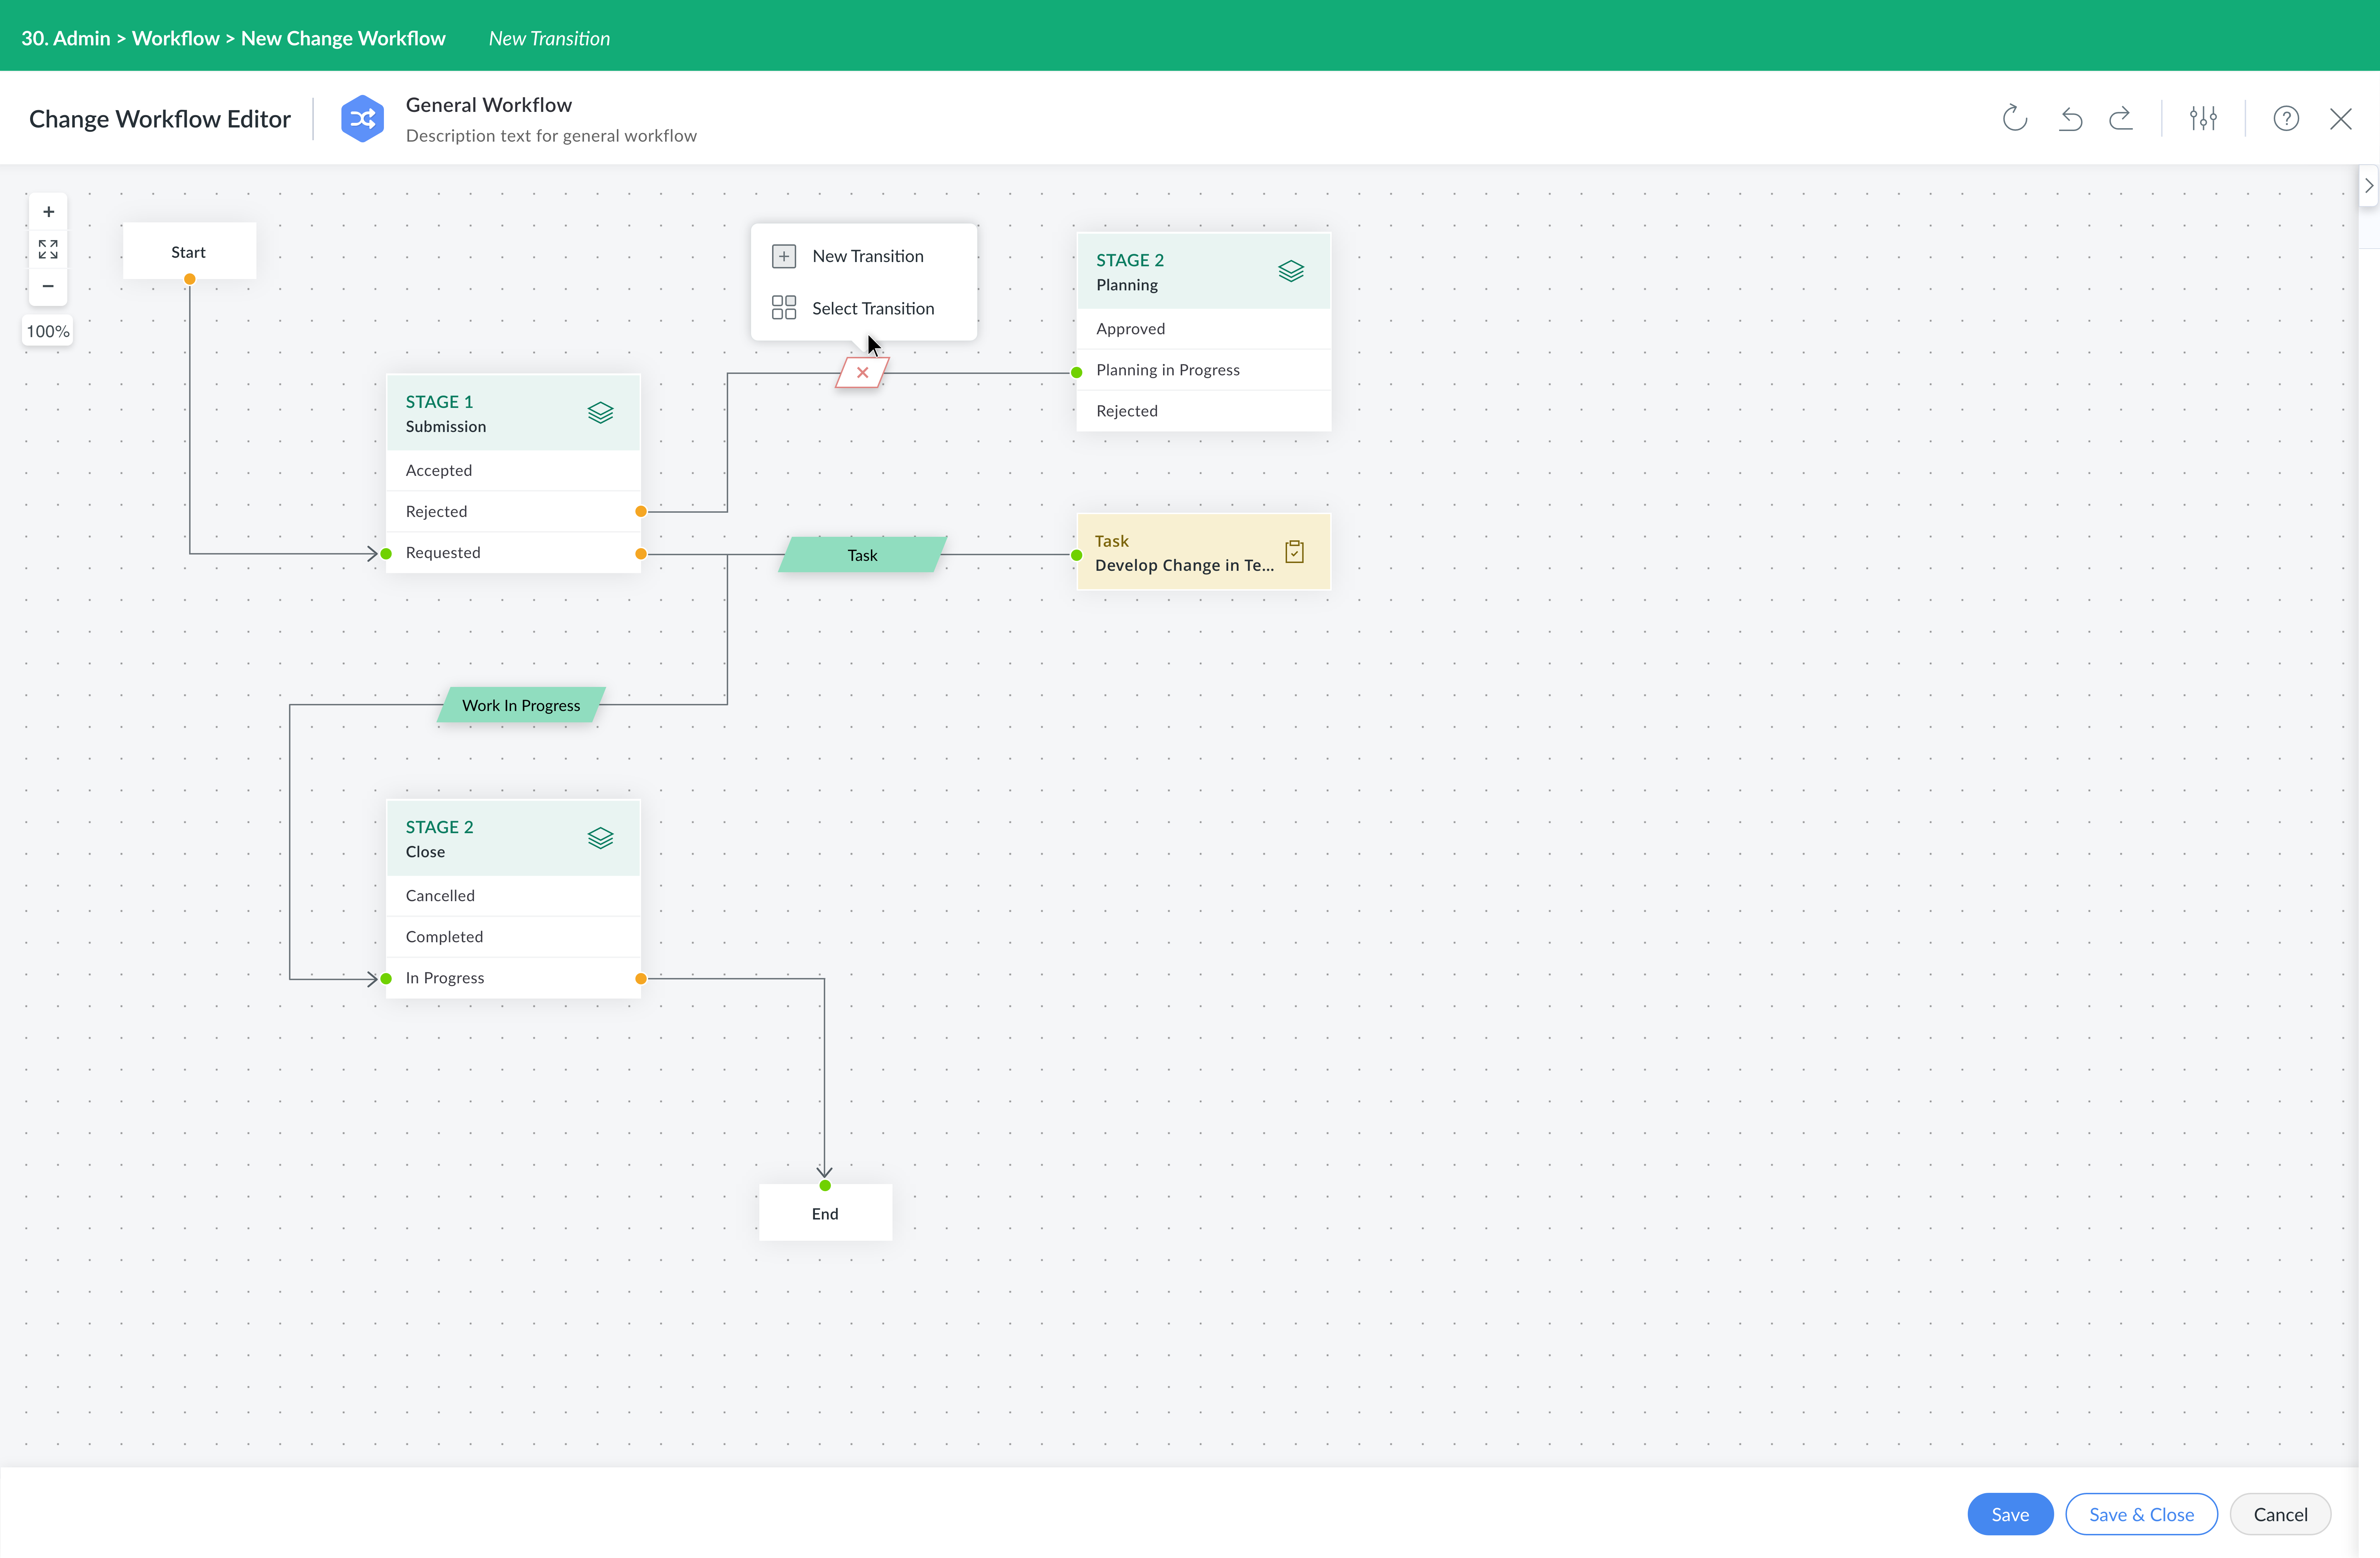Click Stage 2 Planning layers icon
This screenshot has width=2380, height=1558.
tap(1291, 271)
